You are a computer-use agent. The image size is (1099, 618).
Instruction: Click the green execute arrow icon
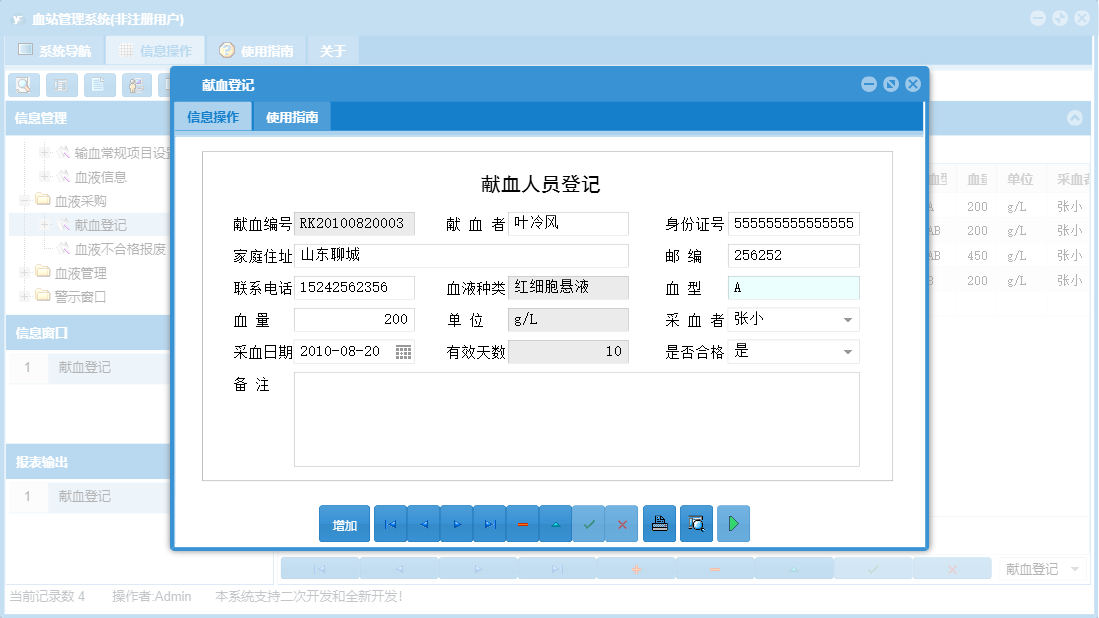[733, 523]
